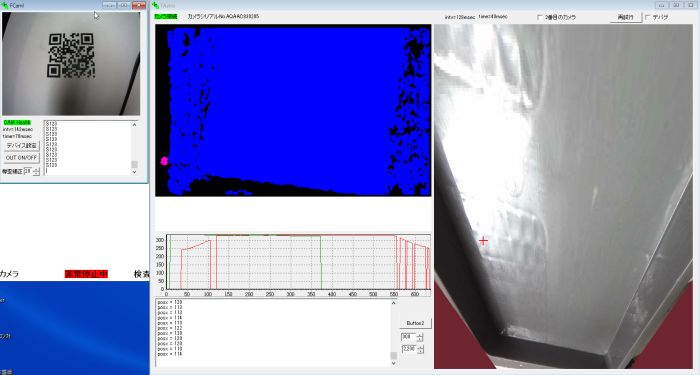The width and height of the screenshot is (700, 375).
Task: Toggle the debug checkbox beside the re-run button
Action: tap(647, 17)
